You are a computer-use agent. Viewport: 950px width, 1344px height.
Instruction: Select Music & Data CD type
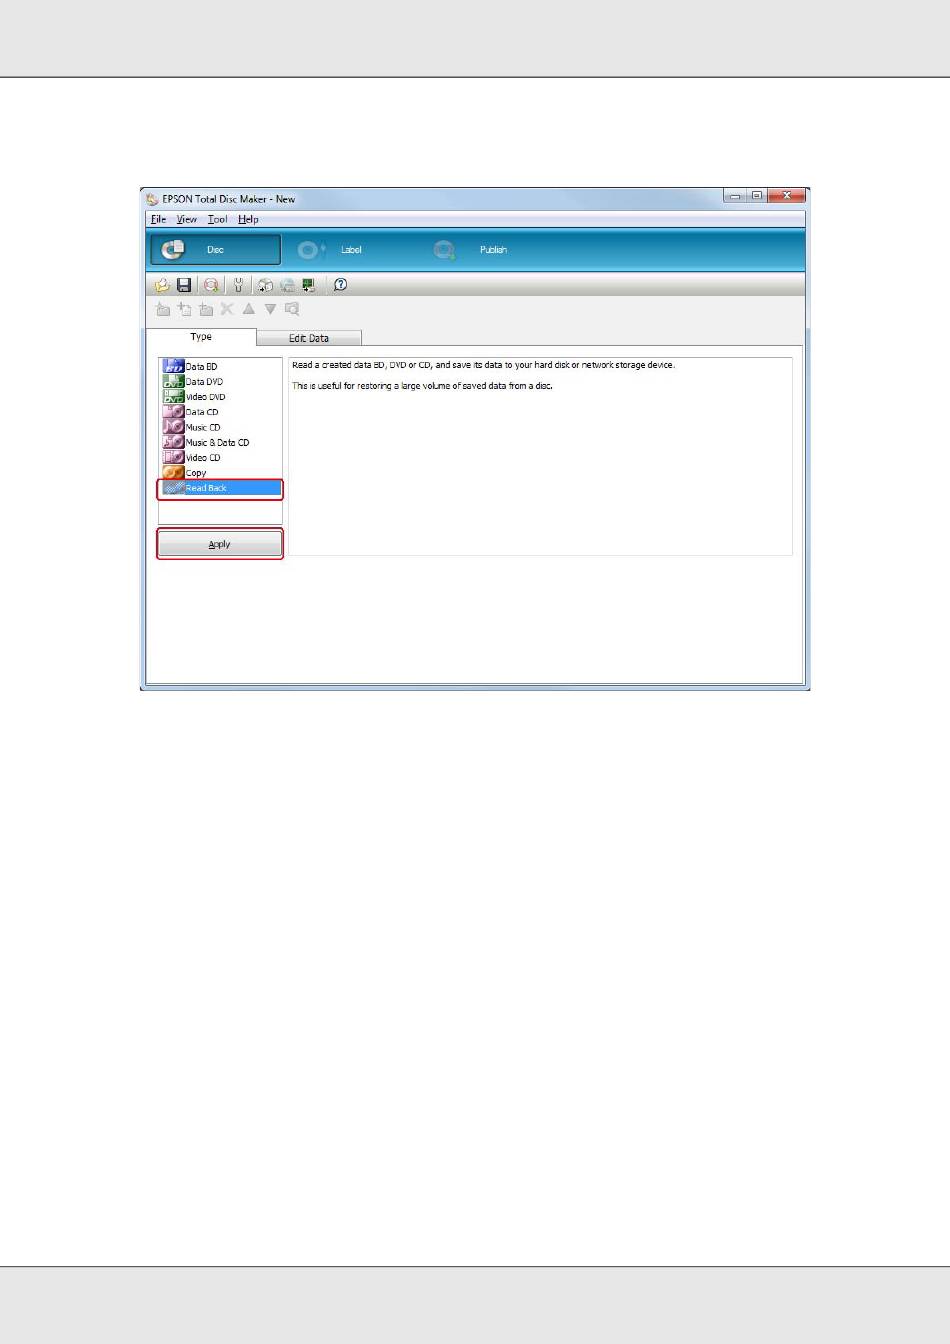click(217, 443)
